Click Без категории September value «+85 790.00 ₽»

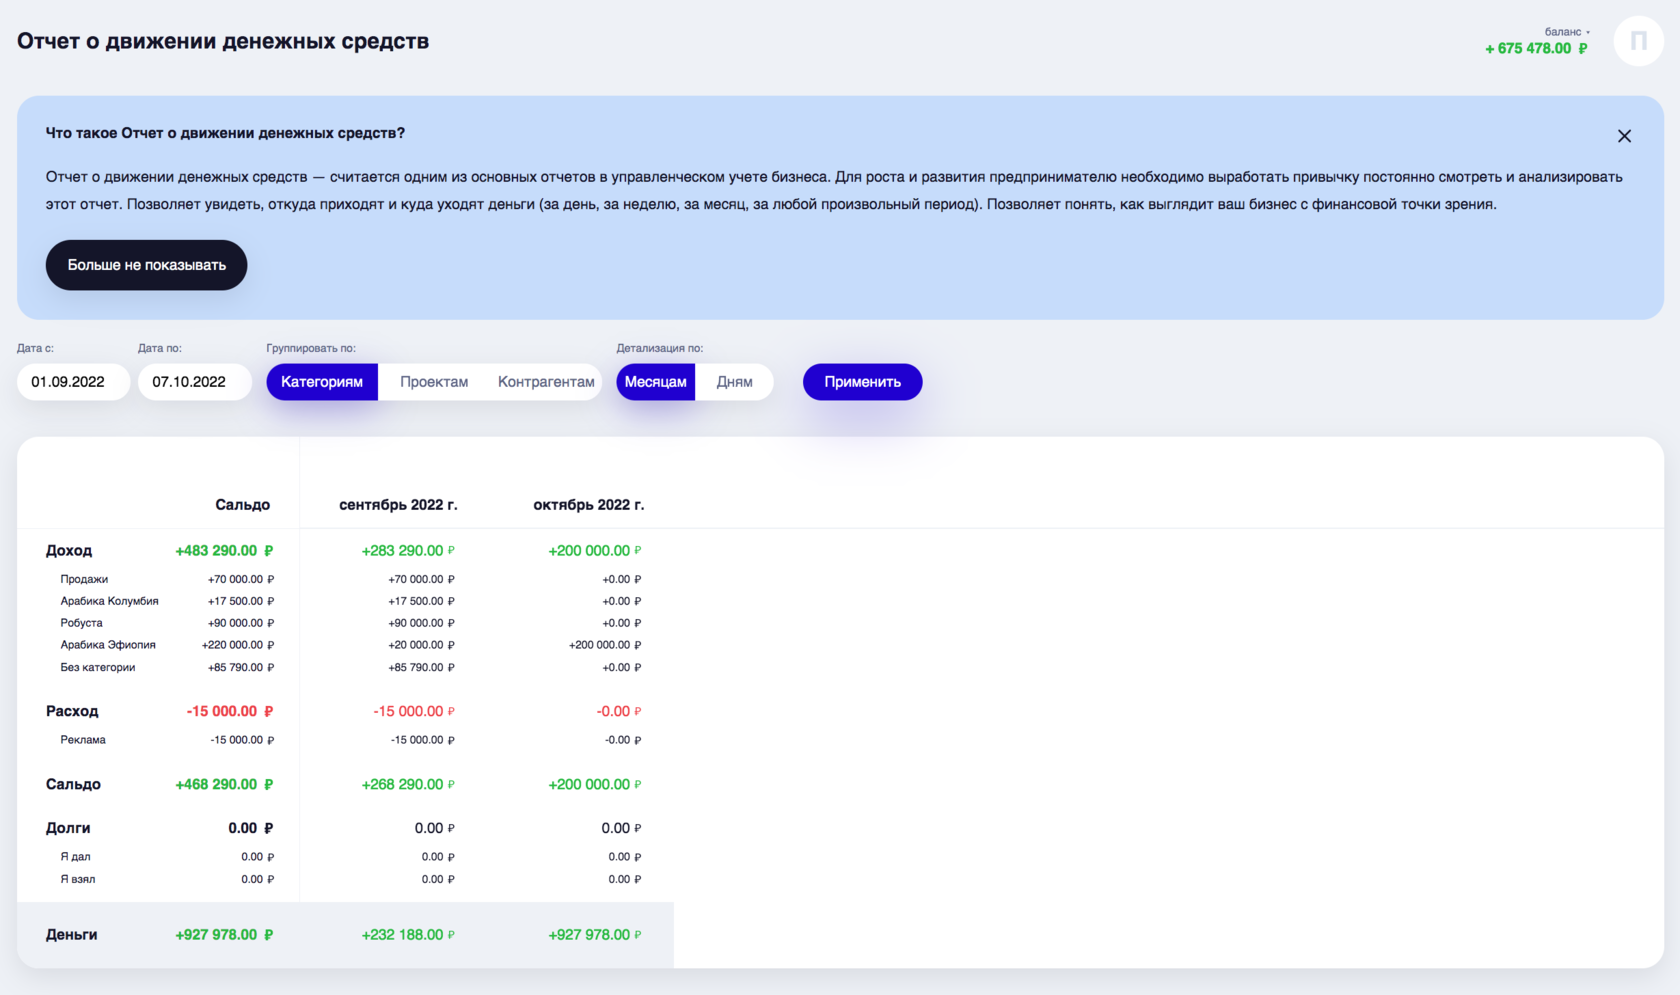point(421,667)
